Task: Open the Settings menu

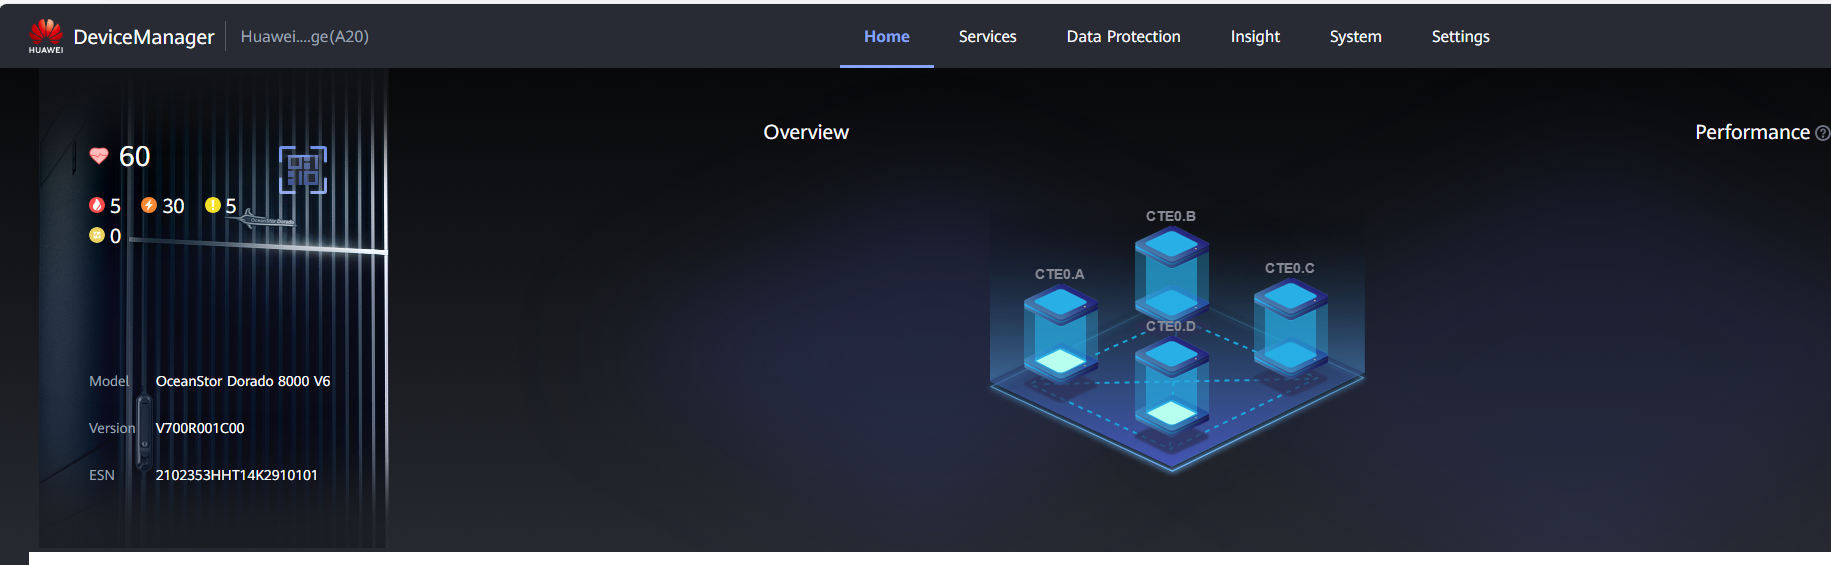Action: coord(1460,36)
